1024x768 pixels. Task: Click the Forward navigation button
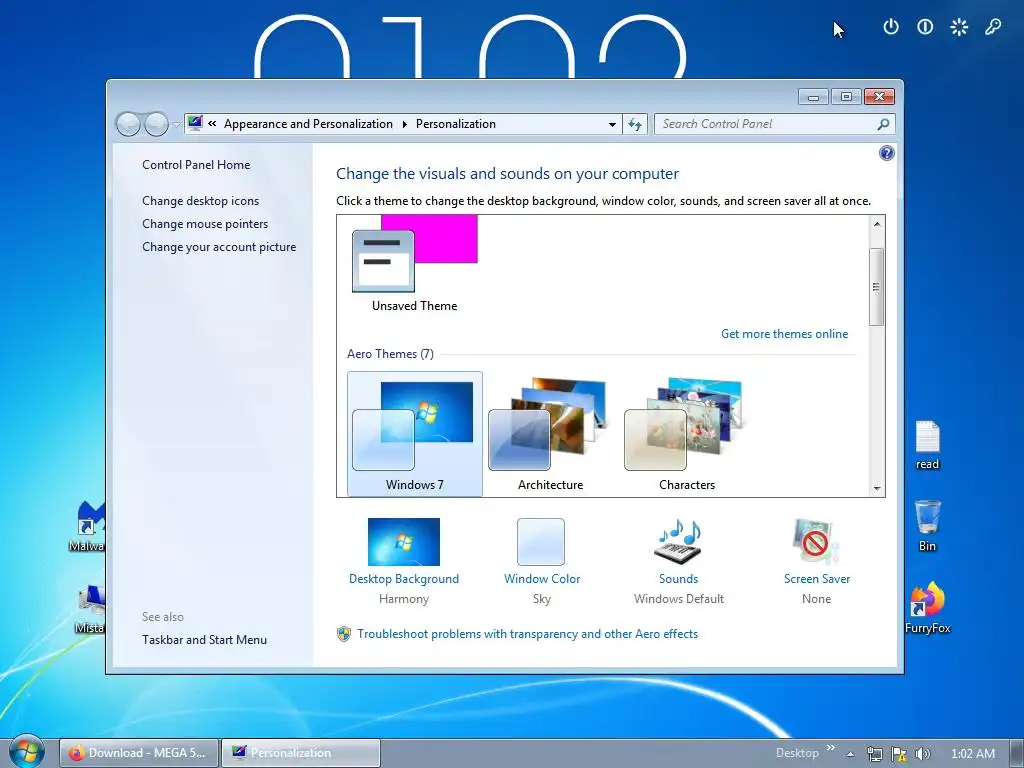156,124
